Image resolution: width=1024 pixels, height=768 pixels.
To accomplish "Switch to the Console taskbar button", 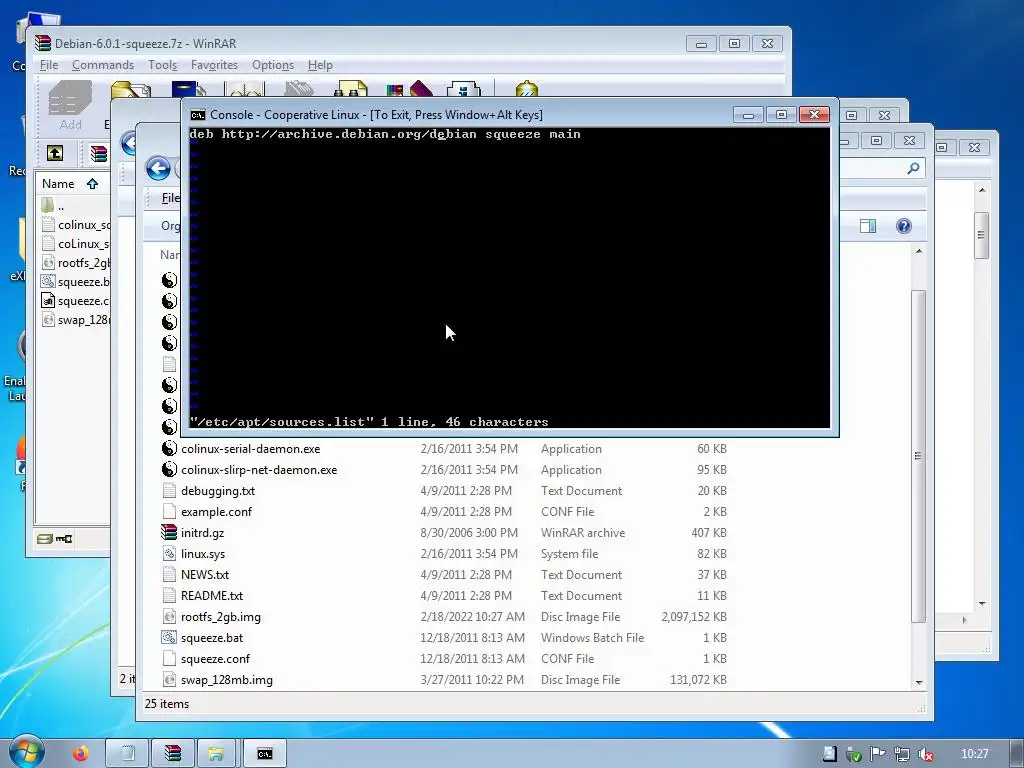I will [x=264, y=754].
